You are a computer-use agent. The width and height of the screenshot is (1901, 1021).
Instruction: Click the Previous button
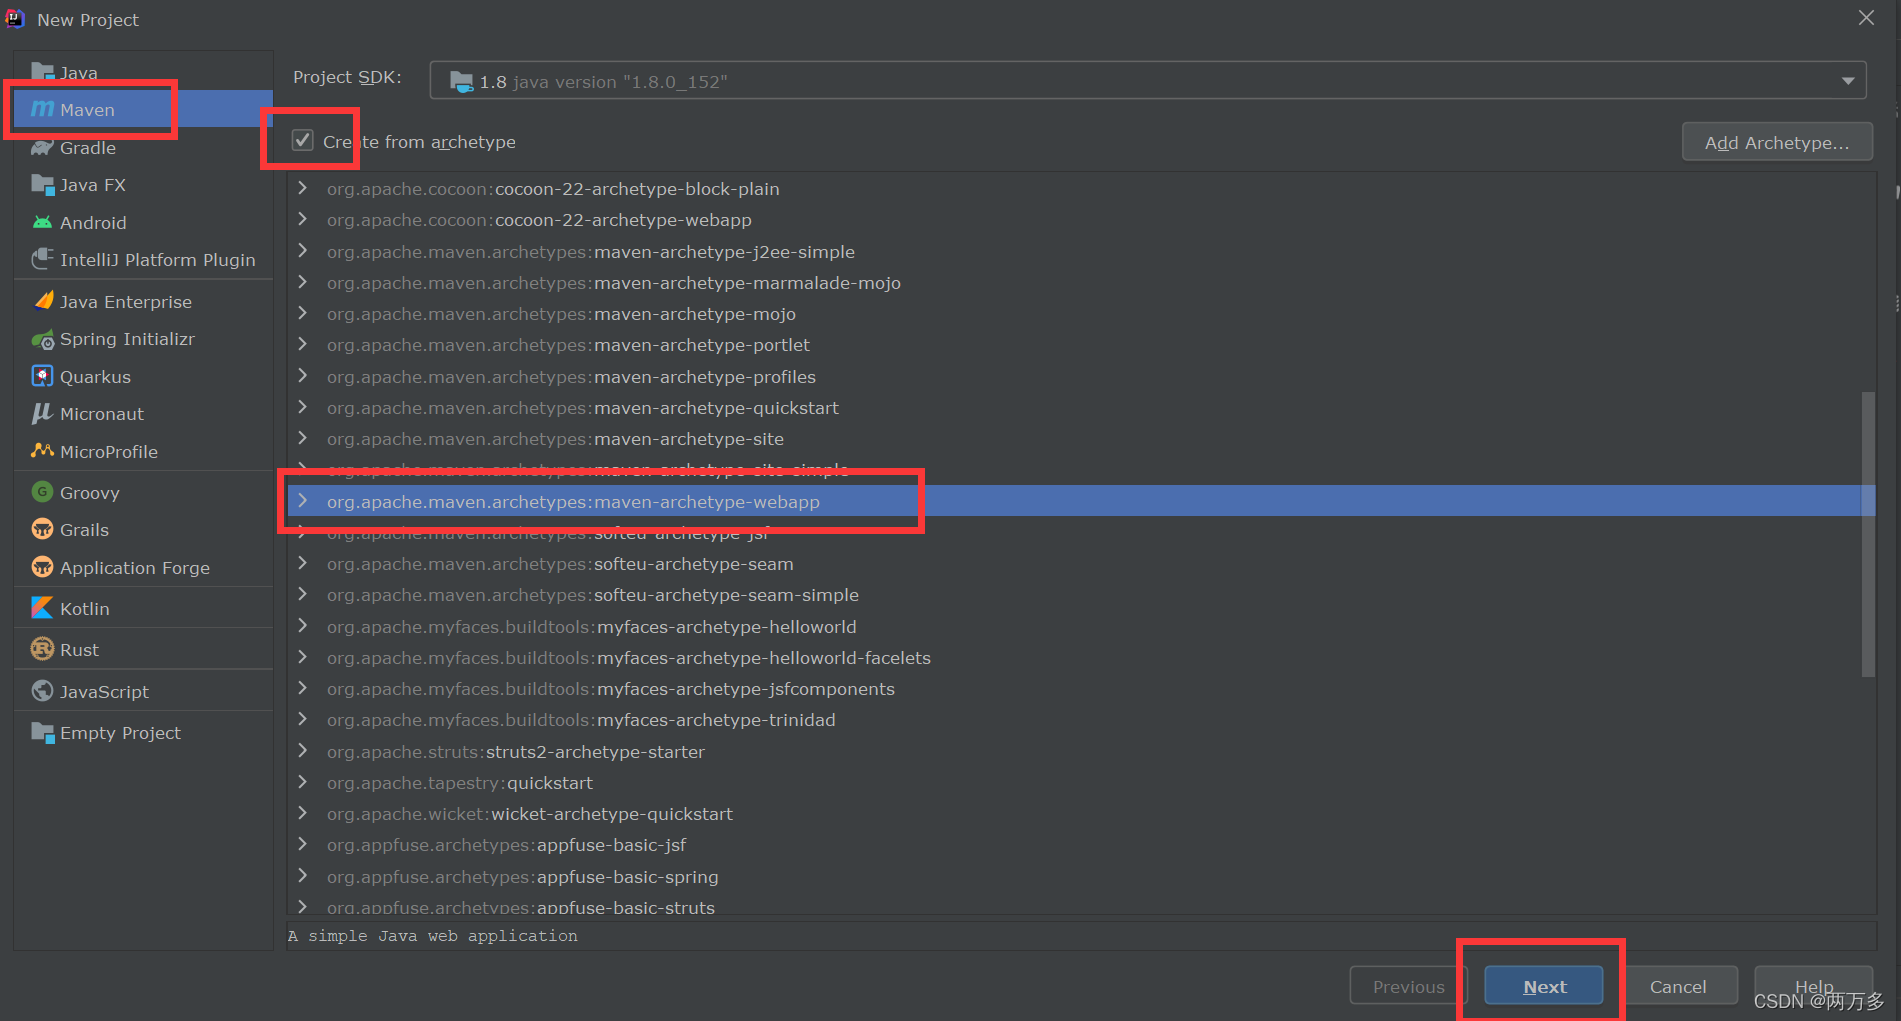pyautogui.click(x=1408, y=986)
